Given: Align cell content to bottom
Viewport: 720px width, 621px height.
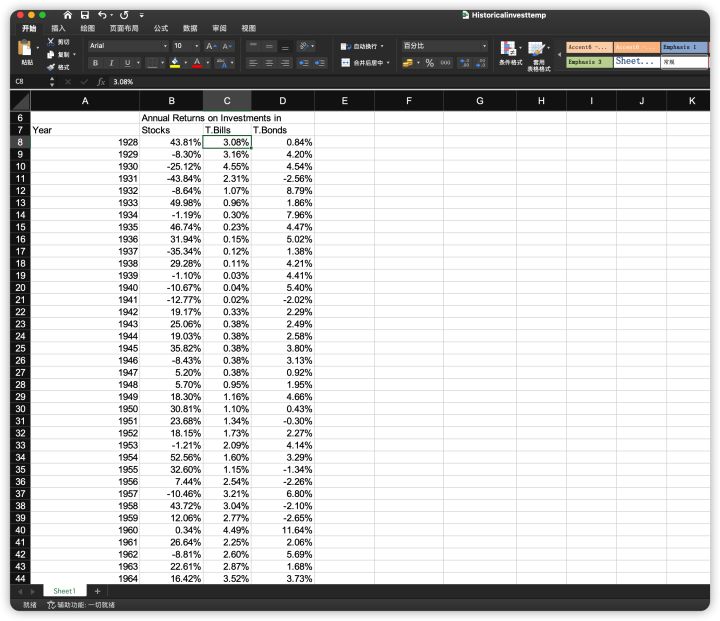Looking at the screenshot, I should [285, 46].
